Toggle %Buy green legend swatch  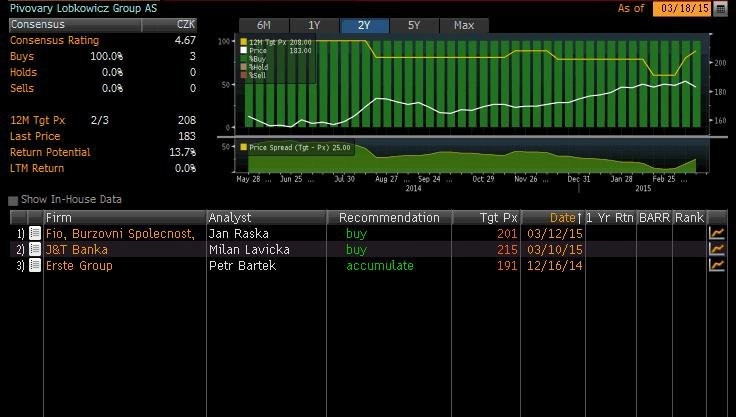pyautogui.click(x=243, y=59)
